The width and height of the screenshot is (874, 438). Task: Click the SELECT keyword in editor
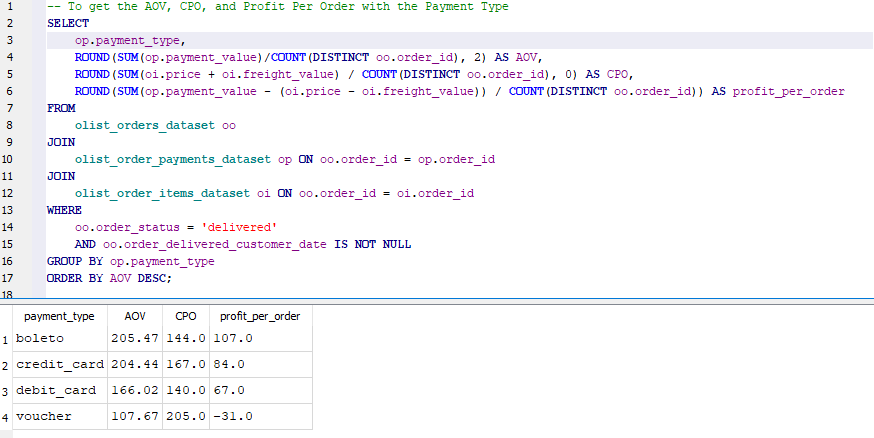pyautogui.click(x=68, y=23)
